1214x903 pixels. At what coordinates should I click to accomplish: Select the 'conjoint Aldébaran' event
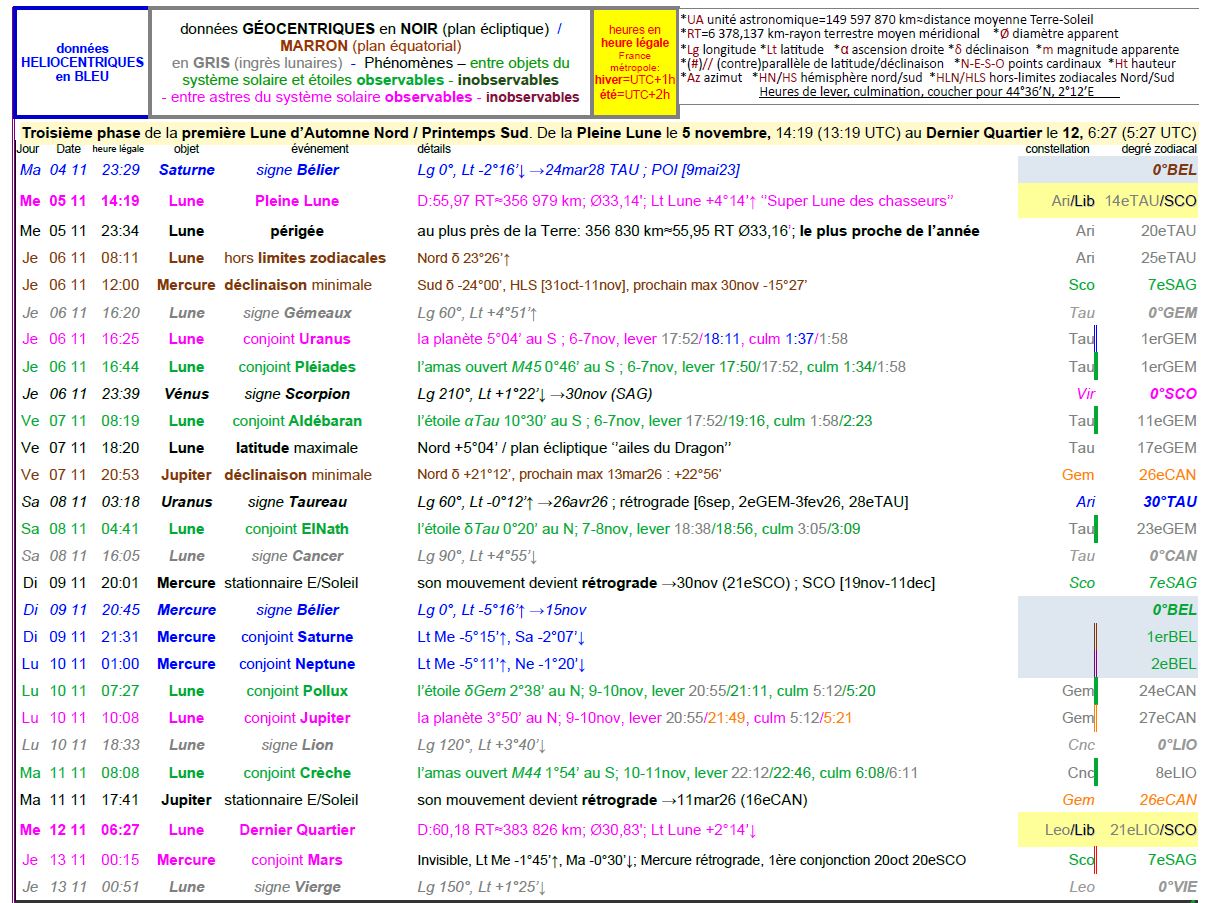[297, 421]
